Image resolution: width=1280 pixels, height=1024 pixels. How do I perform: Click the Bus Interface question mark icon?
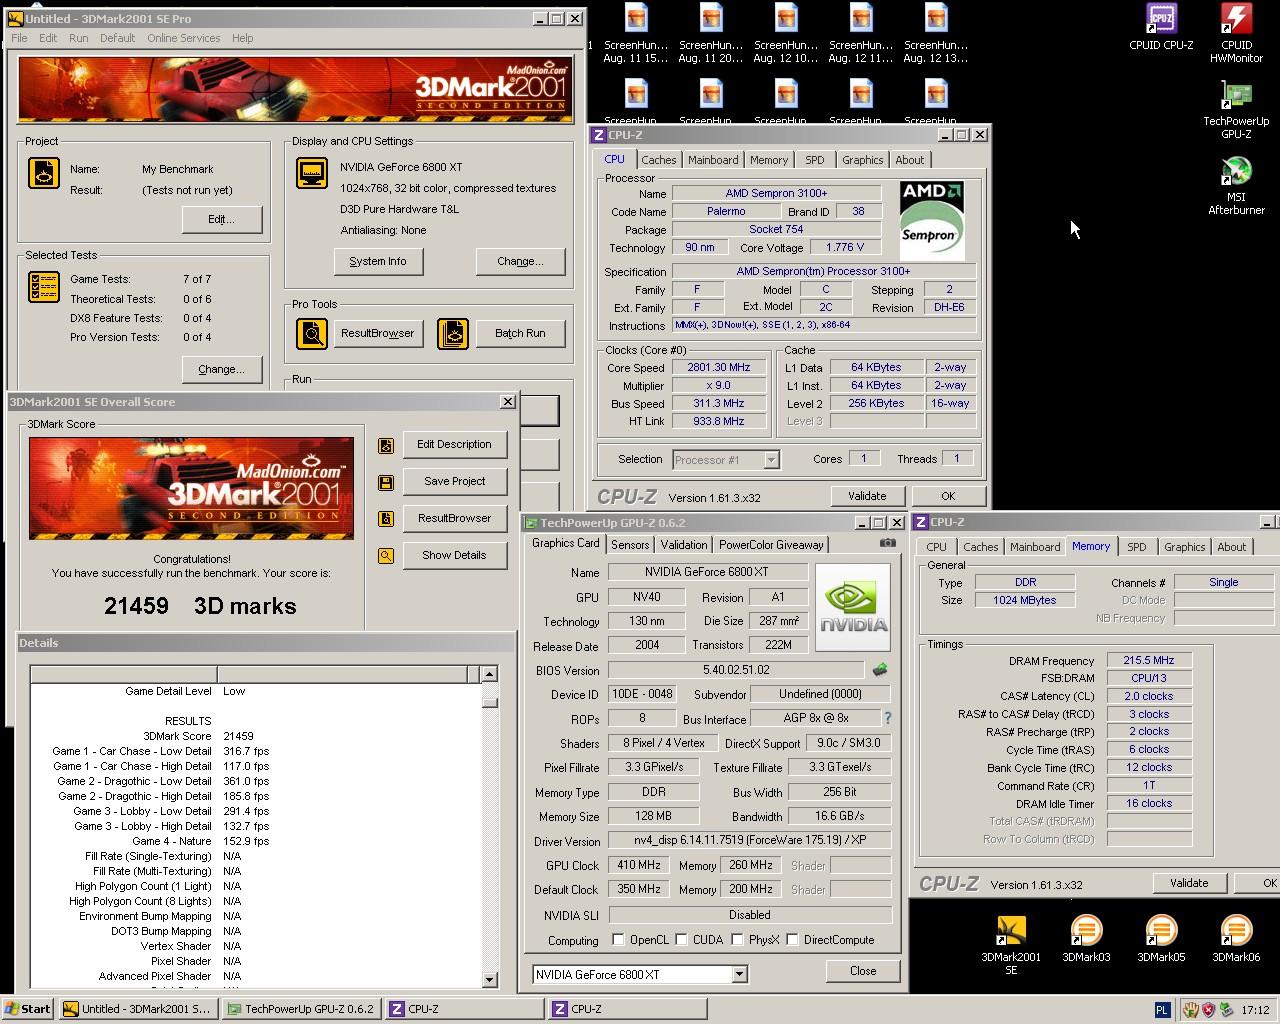887,718
